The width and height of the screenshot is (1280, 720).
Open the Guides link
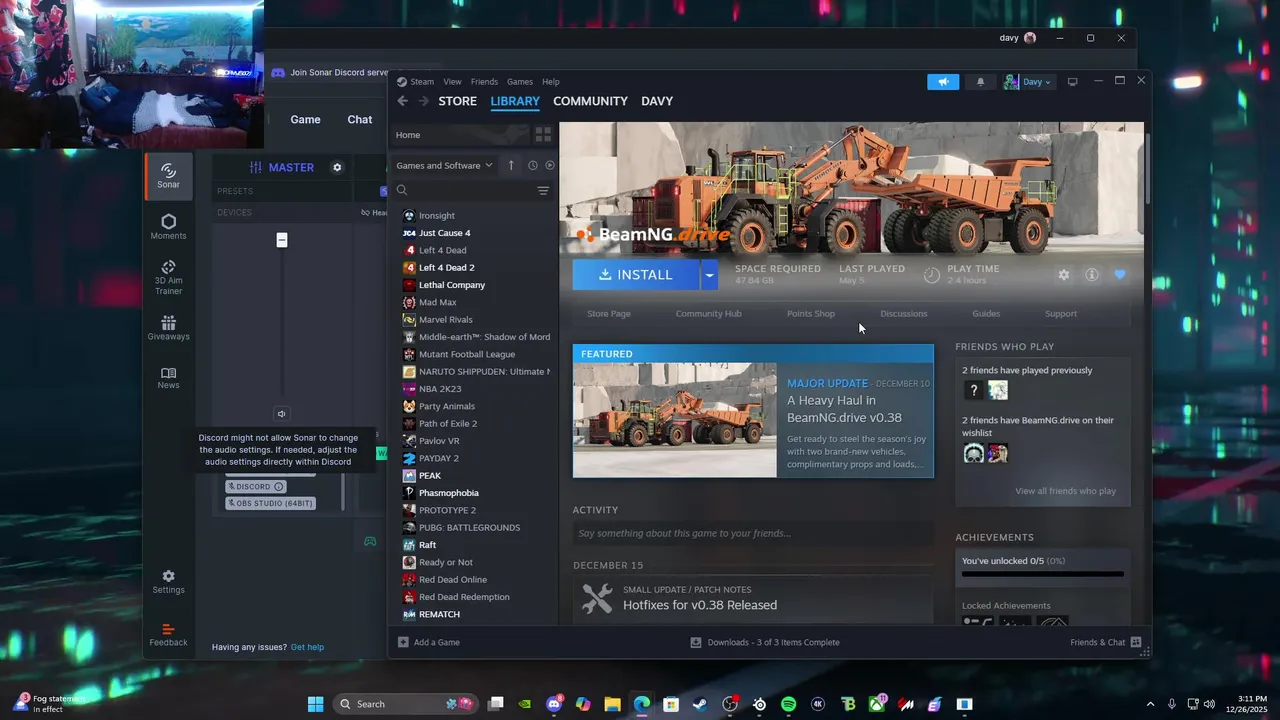pos(986,314)
